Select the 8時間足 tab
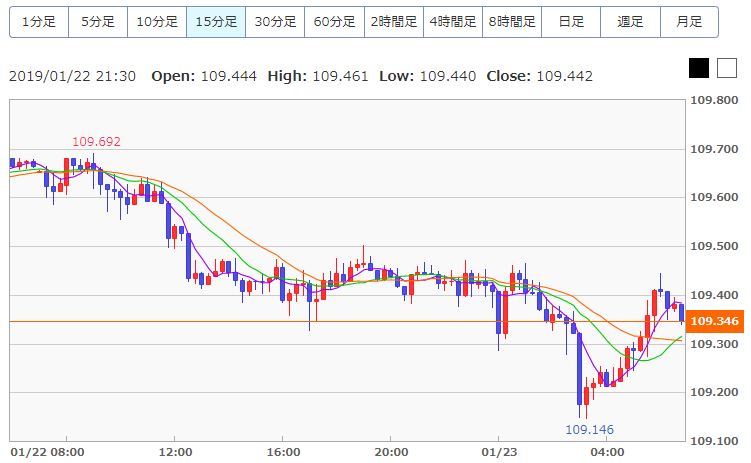 [x=512, y=22]
